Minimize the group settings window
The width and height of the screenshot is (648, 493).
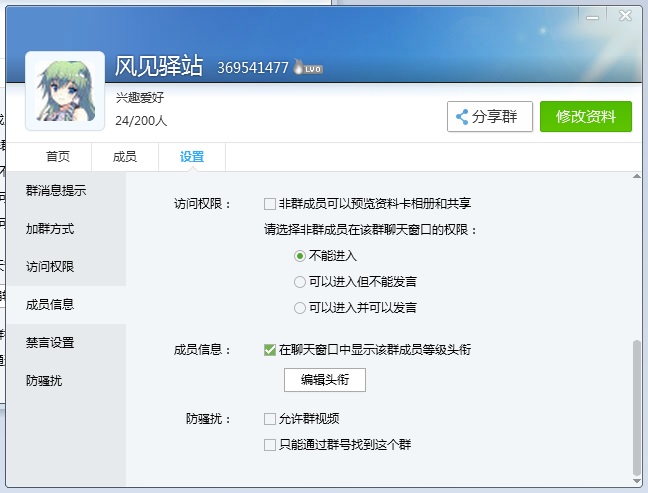592,17
